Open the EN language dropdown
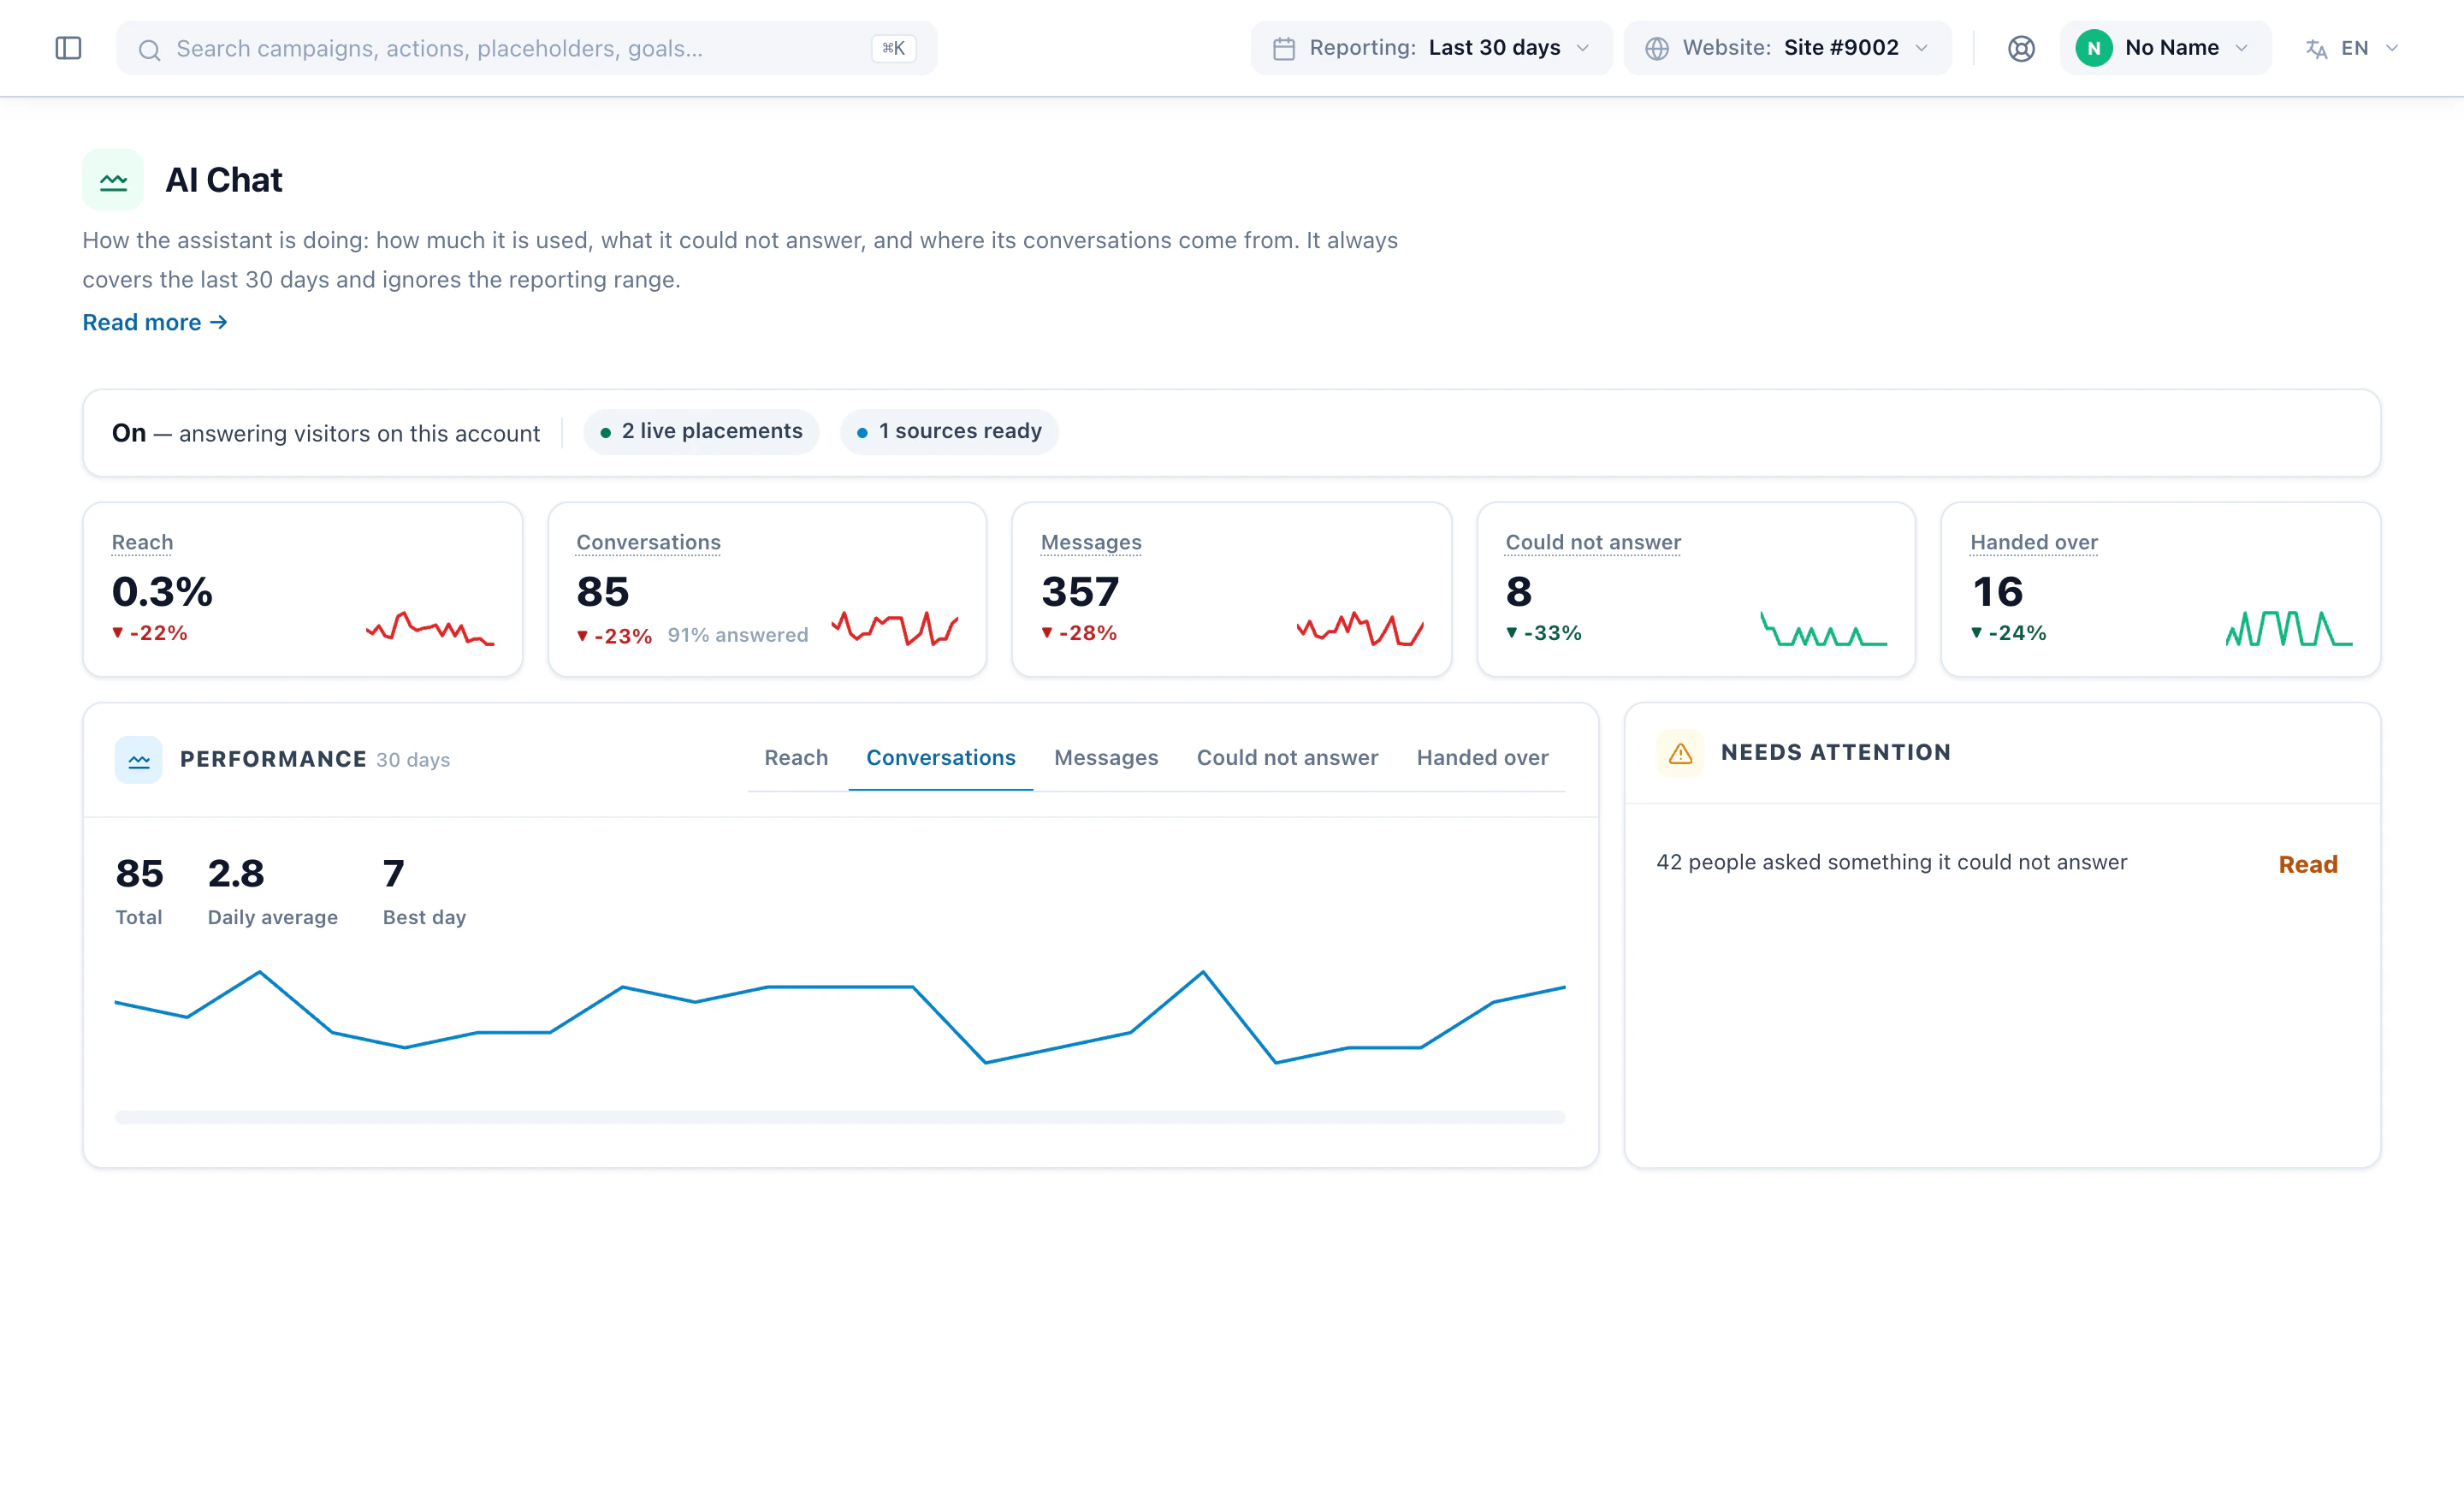The height and width of the screenshot is (1506, 2464). pyautogui.click(x=2351, y=48)
